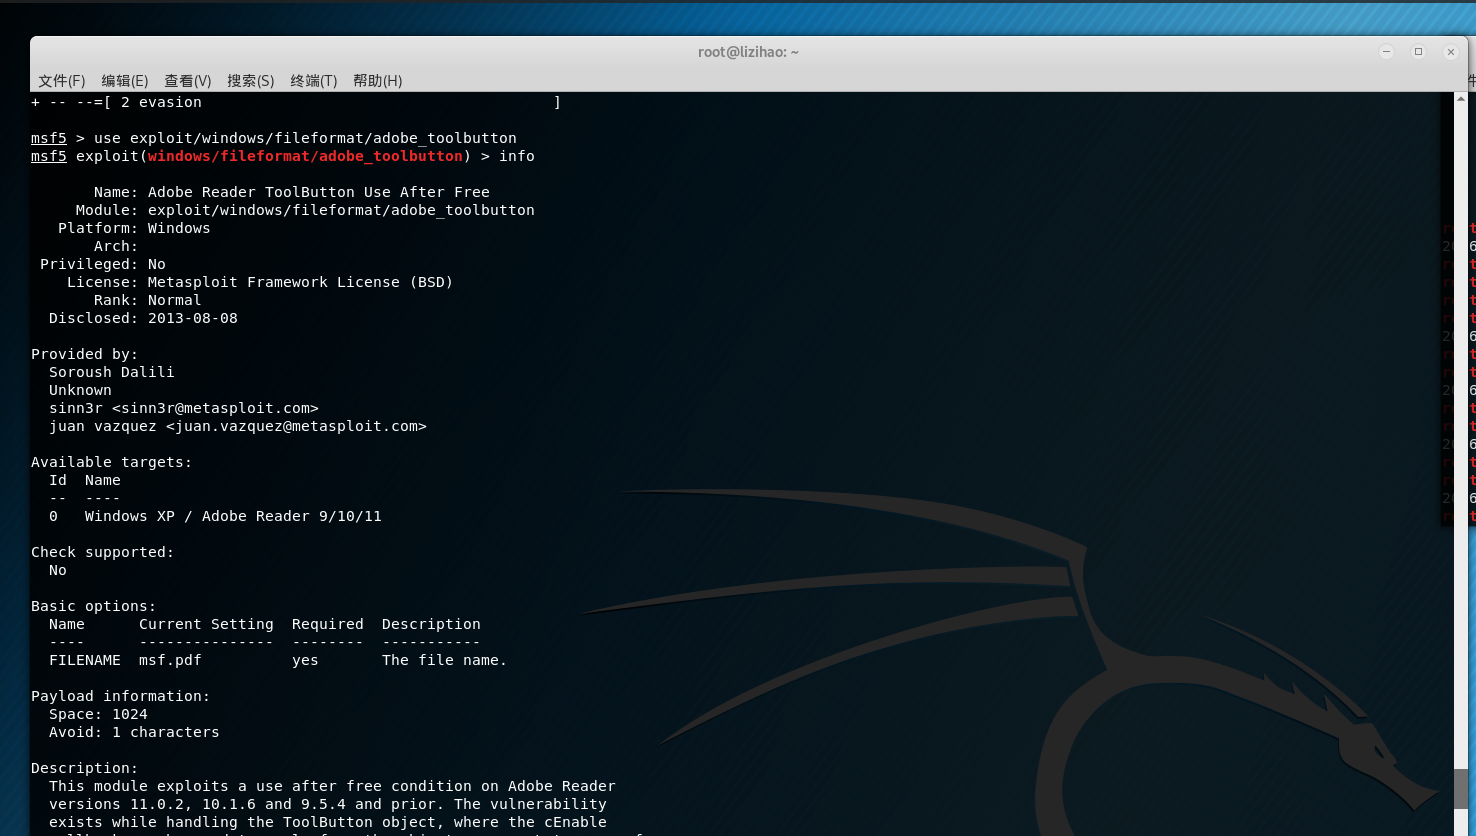Click the Privileged value No

pos(157,264)
